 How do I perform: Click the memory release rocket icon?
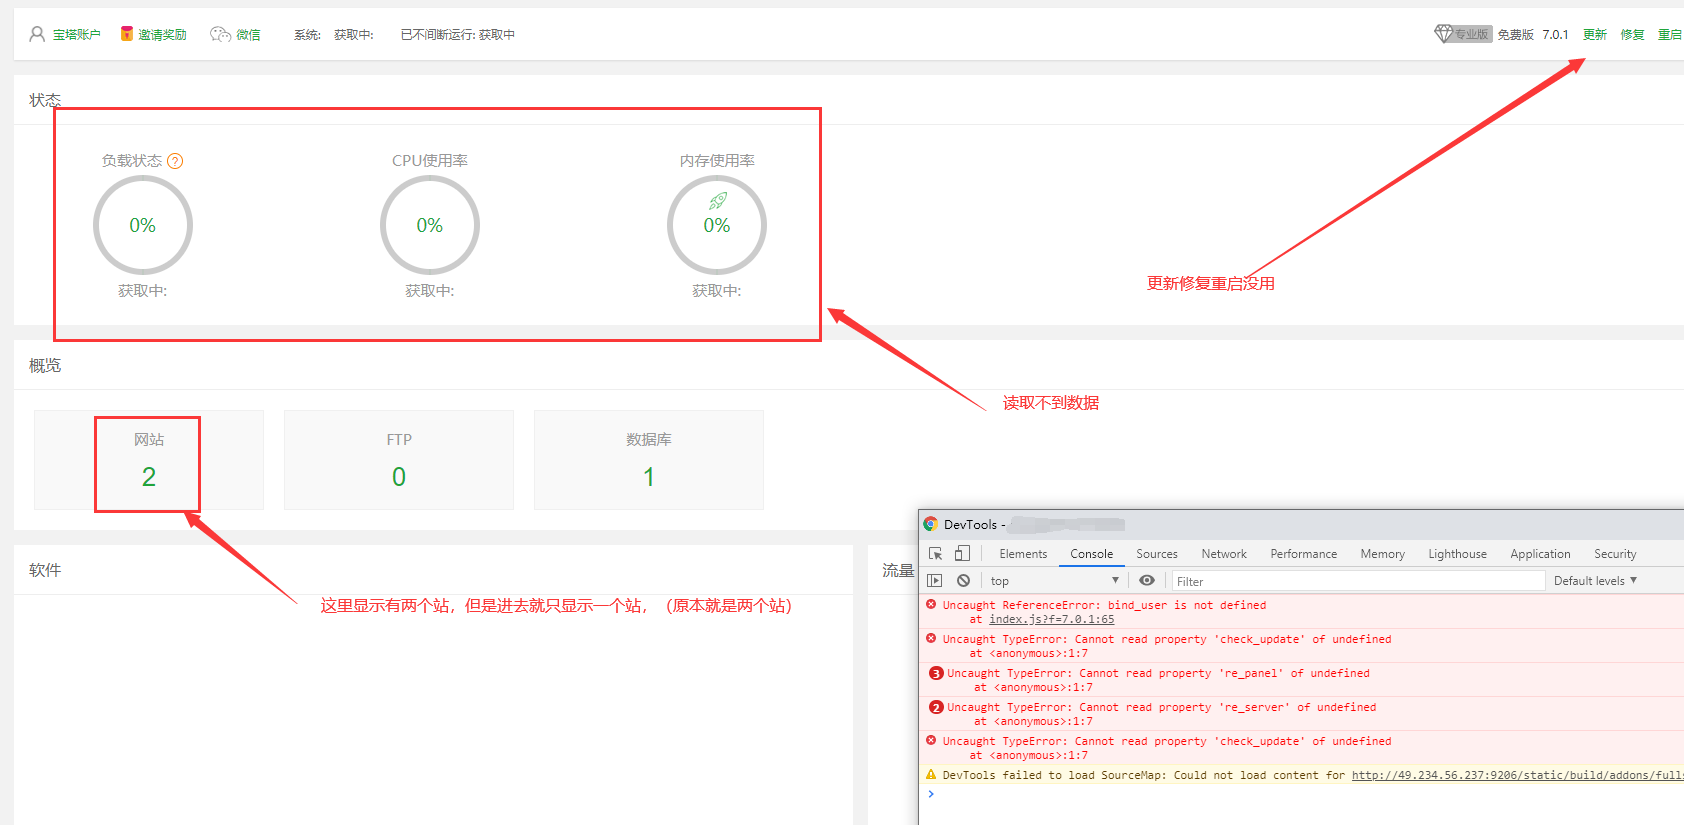pos(717,201)
